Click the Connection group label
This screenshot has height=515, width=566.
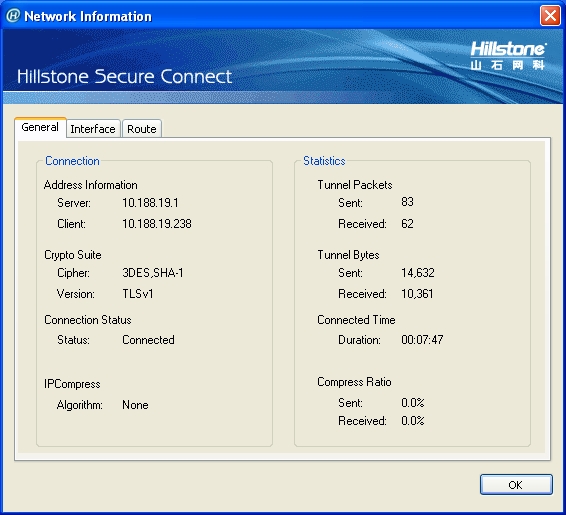(x=72, y=161)
